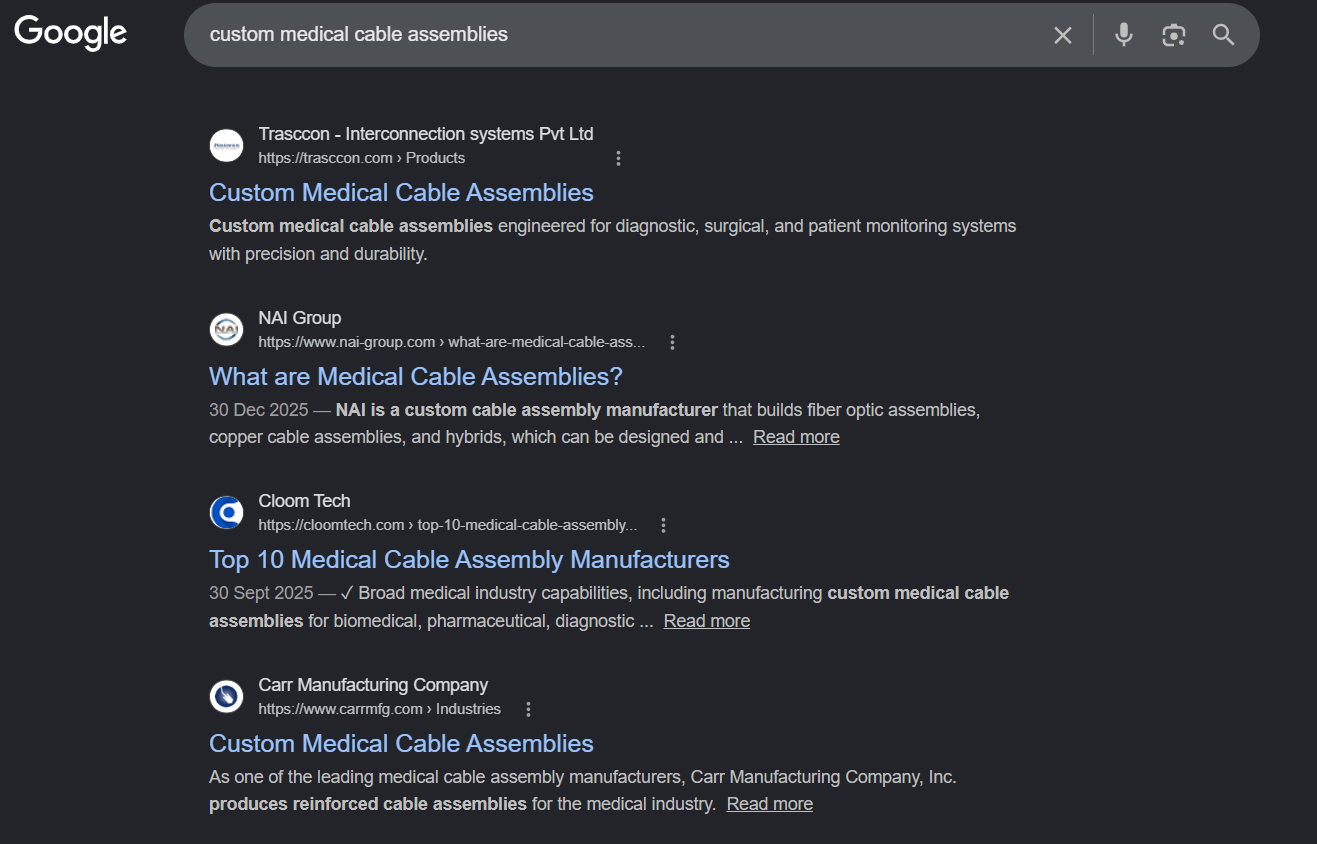Click the Trasccon snippet mentioning 'precision and durability'
The width and height of the screenshot is (1317, 844).
[612, 240]
